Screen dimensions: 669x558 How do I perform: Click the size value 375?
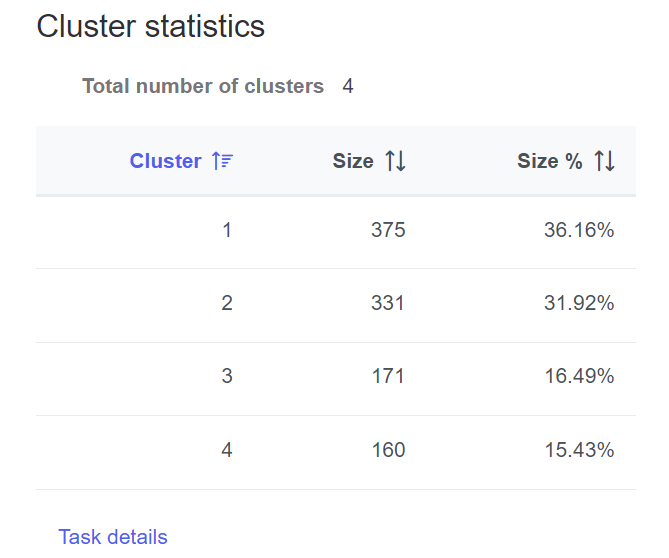(x=388, y=230)
